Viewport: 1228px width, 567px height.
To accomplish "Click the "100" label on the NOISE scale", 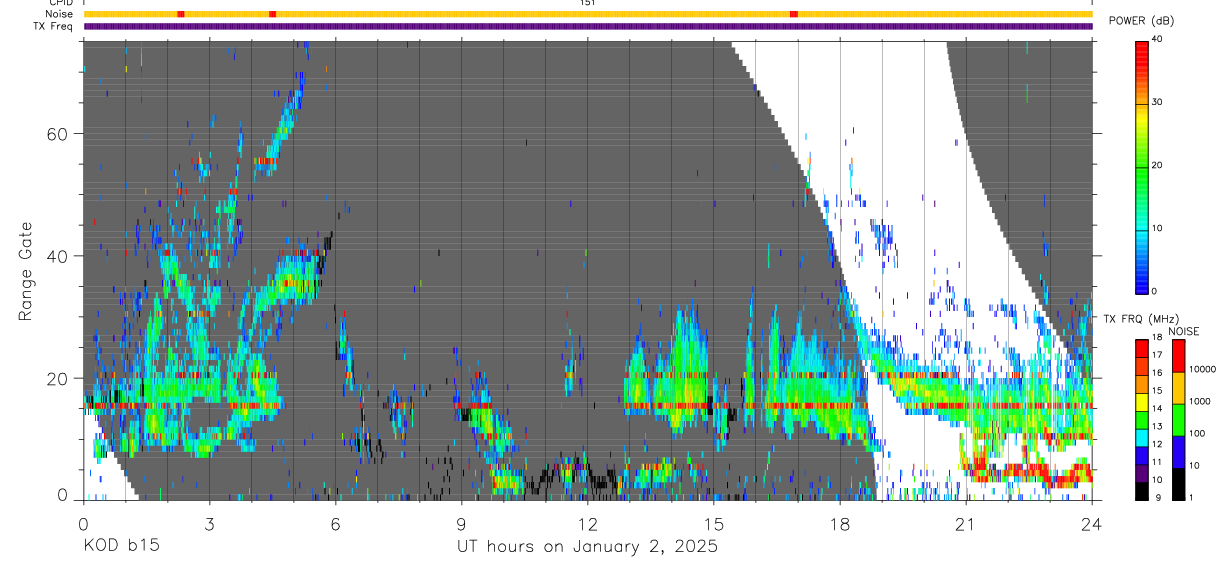I will coord(1197,433).
